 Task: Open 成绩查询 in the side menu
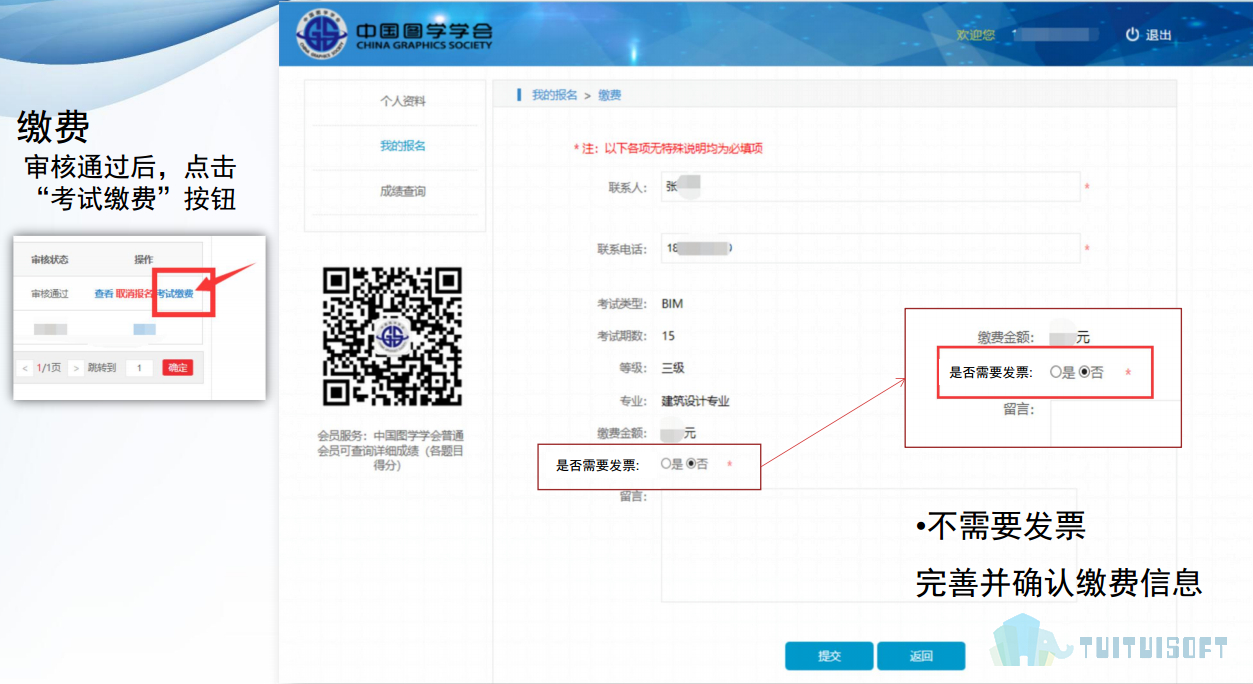[x=403, y=191]
